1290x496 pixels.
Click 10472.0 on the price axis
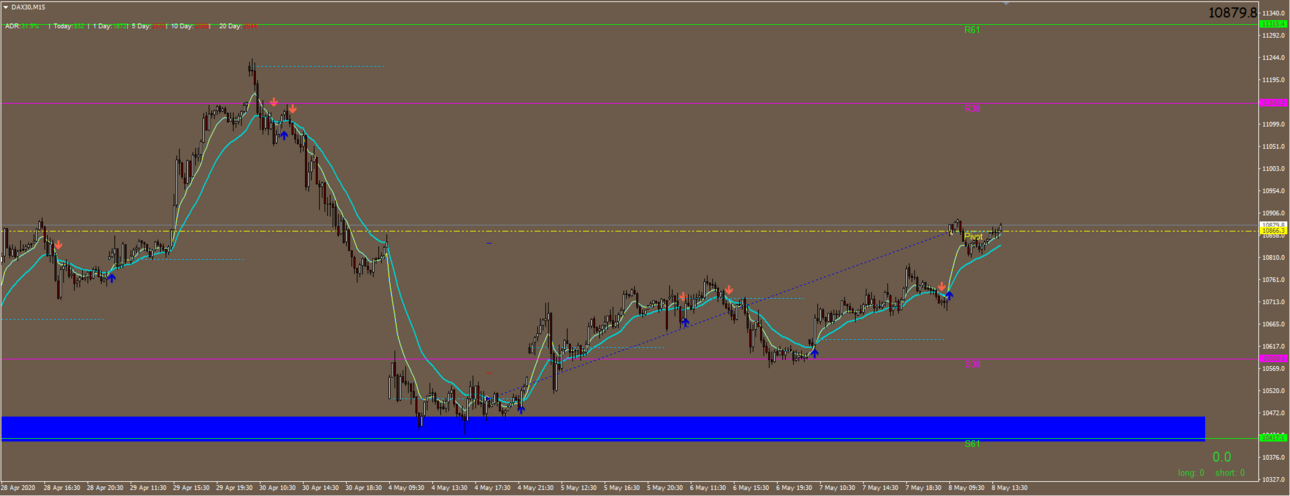pyautogui.click(x=1274, y=413)
